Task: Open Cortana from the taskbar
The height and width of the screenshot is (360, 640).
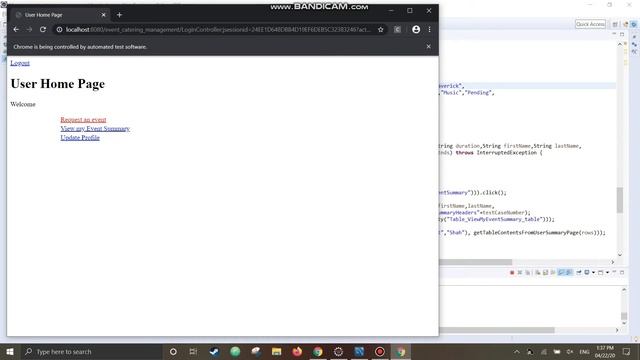Action: coord(173,351)
